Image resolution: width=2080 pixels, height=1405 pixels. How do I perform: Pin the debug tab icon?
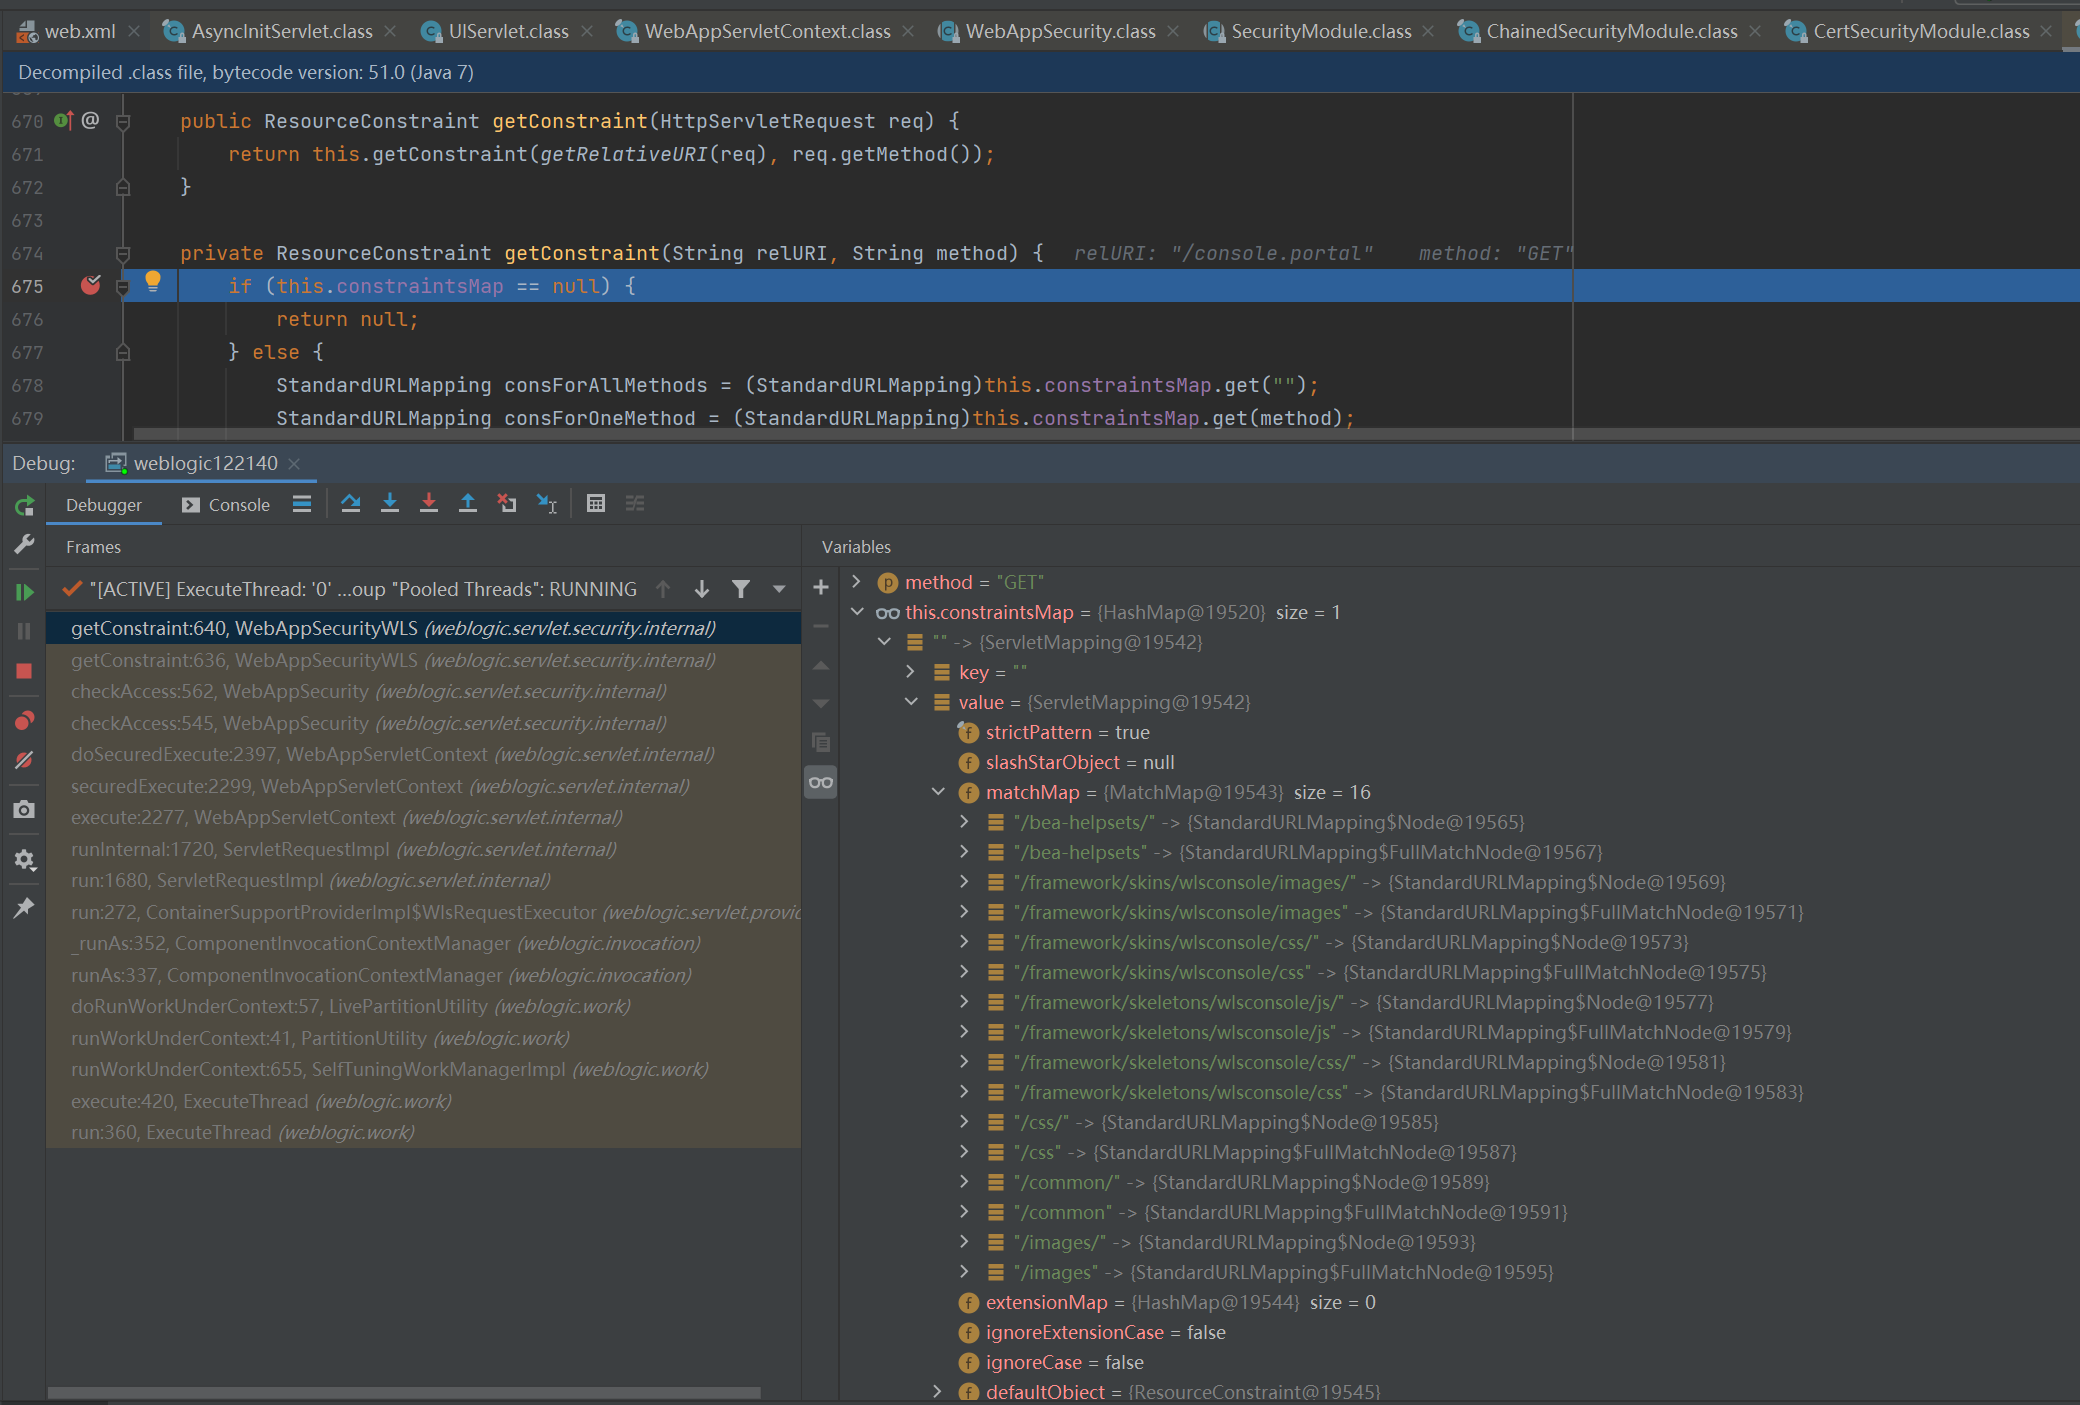[24, 907]
